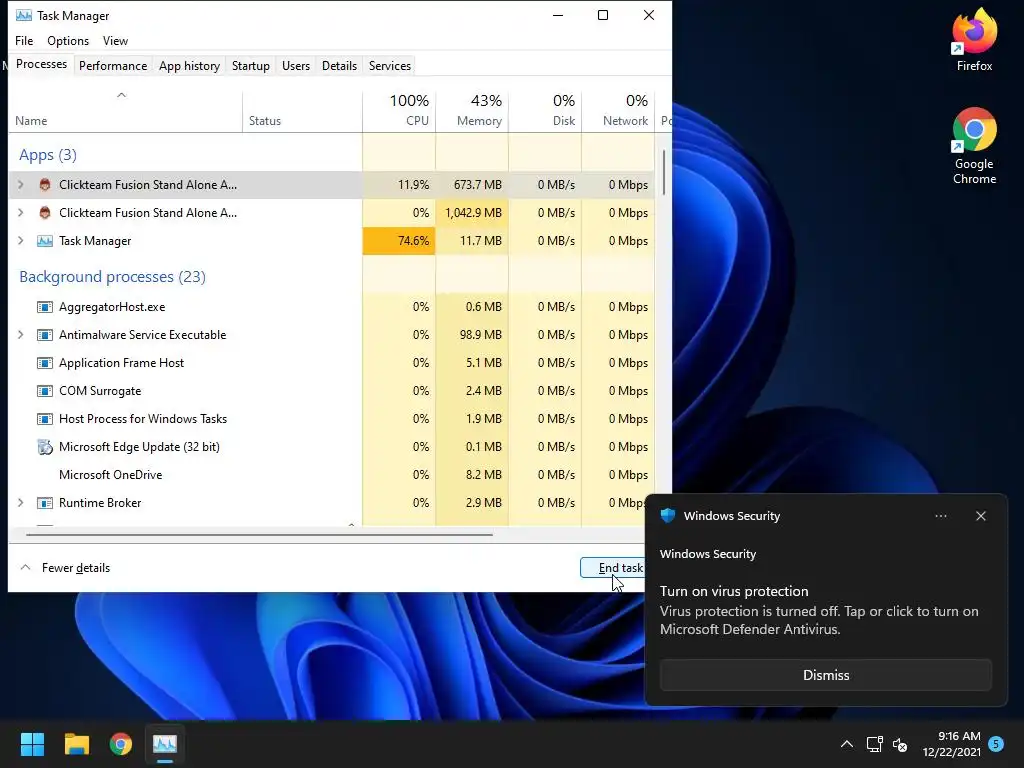Expand the Task Manager process row

tap(21, 241)
